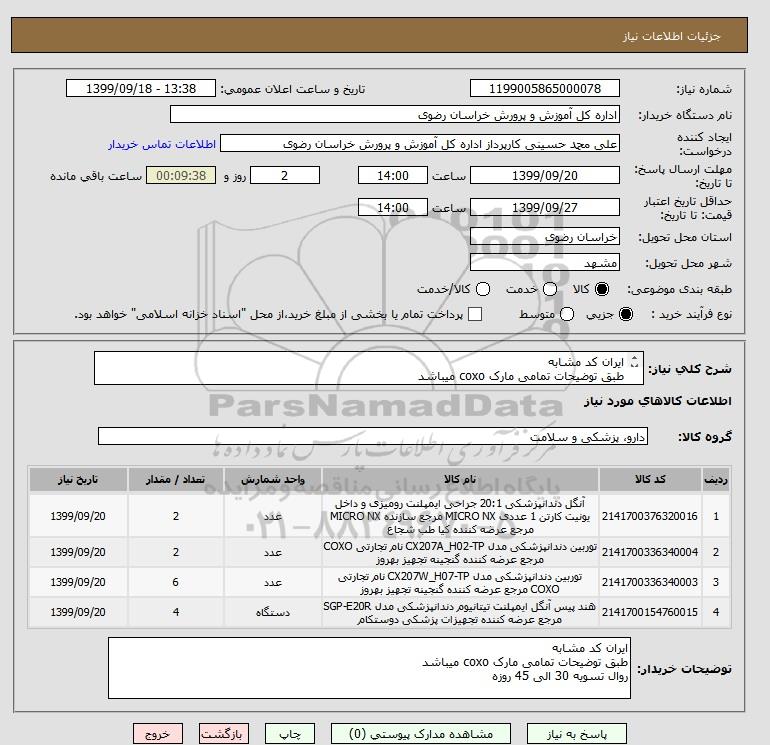Click the price validity date 1399/09/27 field
This screenshot has width=770, height=745.
(545, 207)
